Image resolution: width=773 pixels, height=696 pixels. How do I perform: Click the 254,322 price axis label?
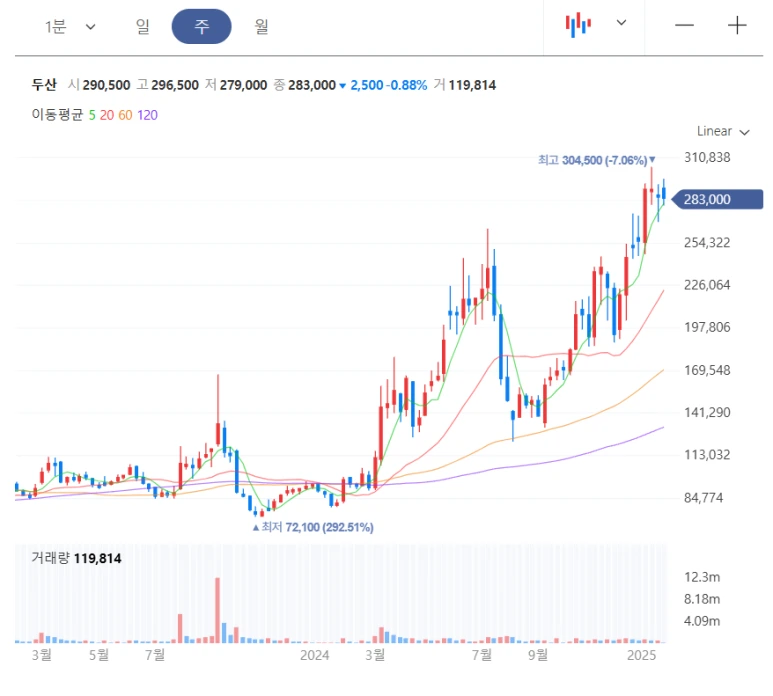[x=707, y=243]
